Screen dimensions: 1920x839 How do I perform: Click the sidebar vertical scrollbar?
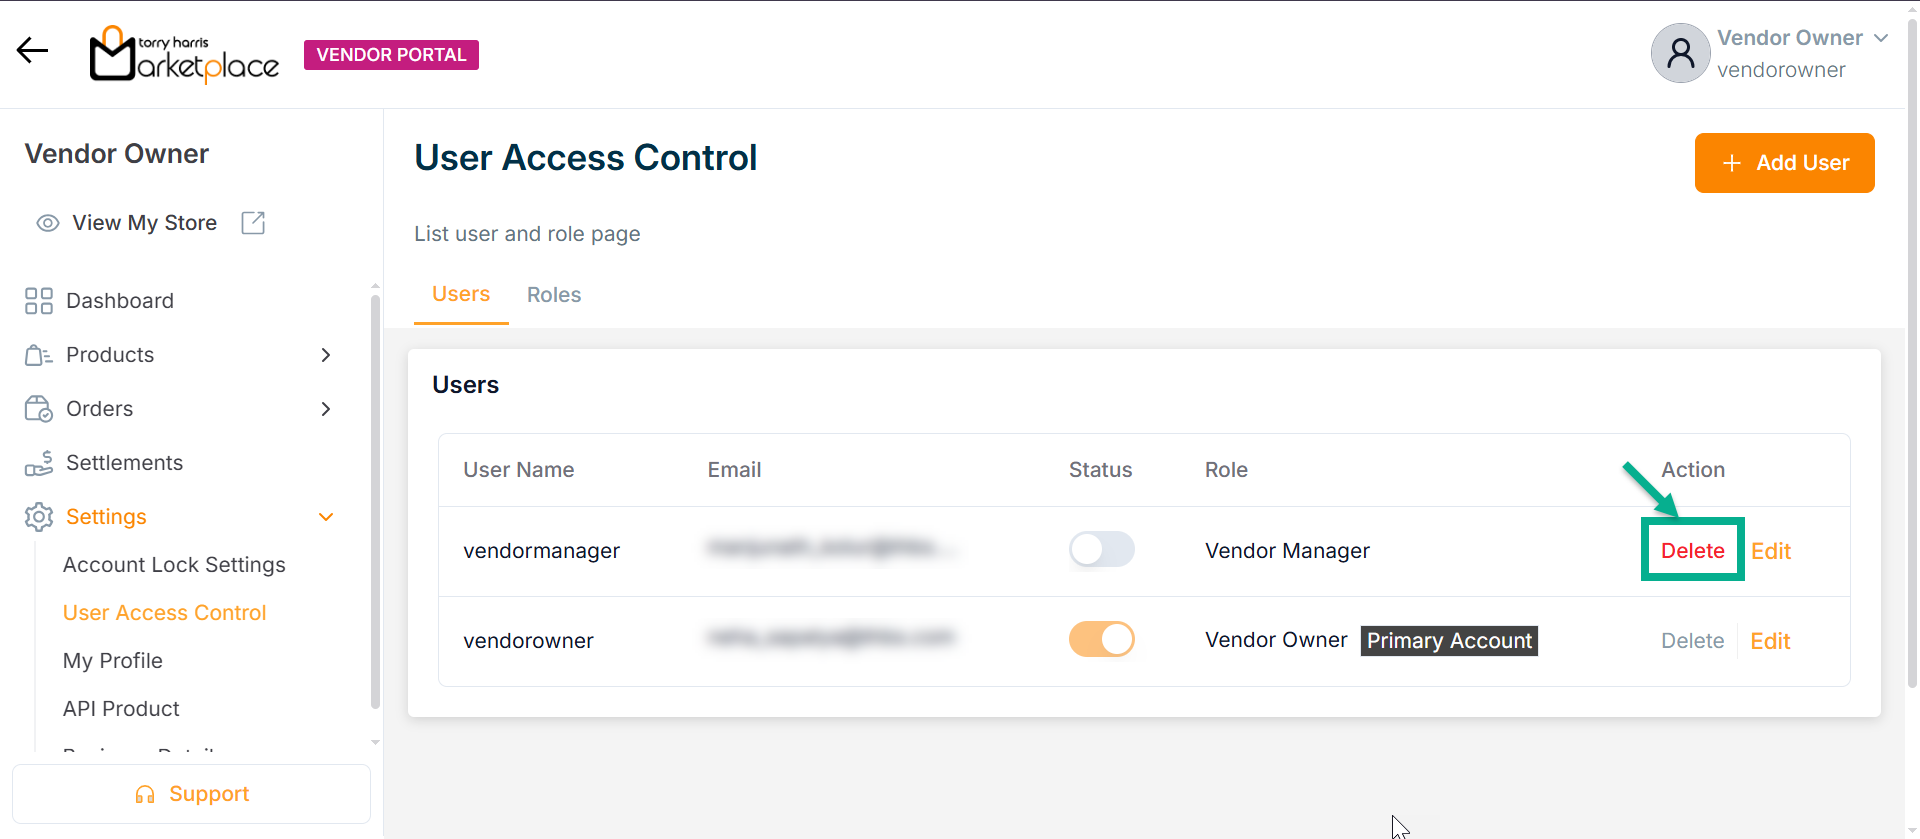(x=375, y=500)
